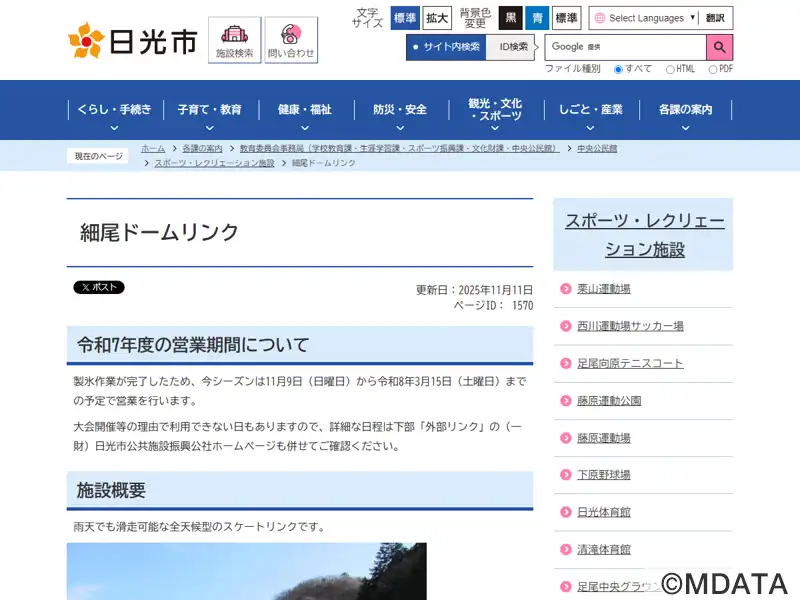Click the Nikko City logo
Viewport: 800px width, 600px height.
tap(132, 41)
